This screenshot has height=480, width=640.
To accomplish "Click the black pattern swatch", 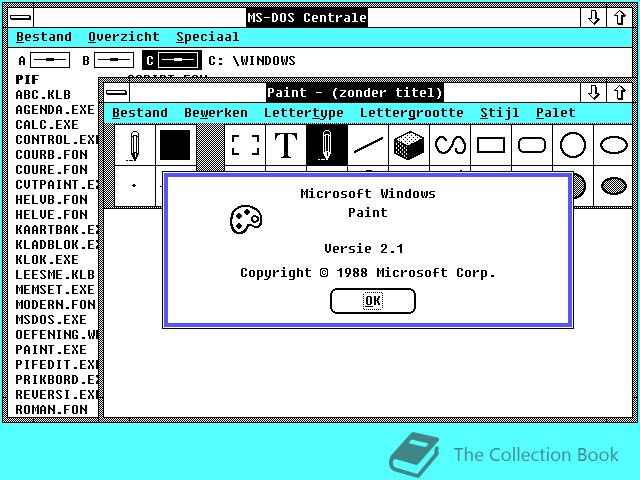I will point(176,145).
